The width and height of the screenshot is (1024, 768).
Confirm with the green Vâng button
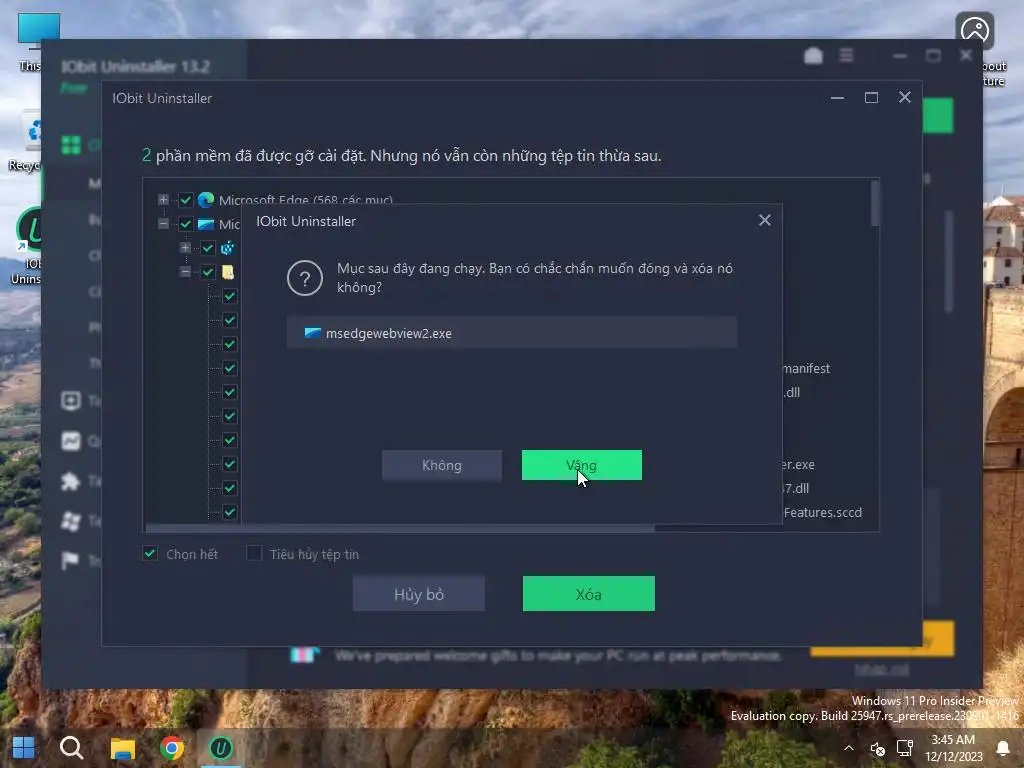pyautogui.click(x=581, y=465)
